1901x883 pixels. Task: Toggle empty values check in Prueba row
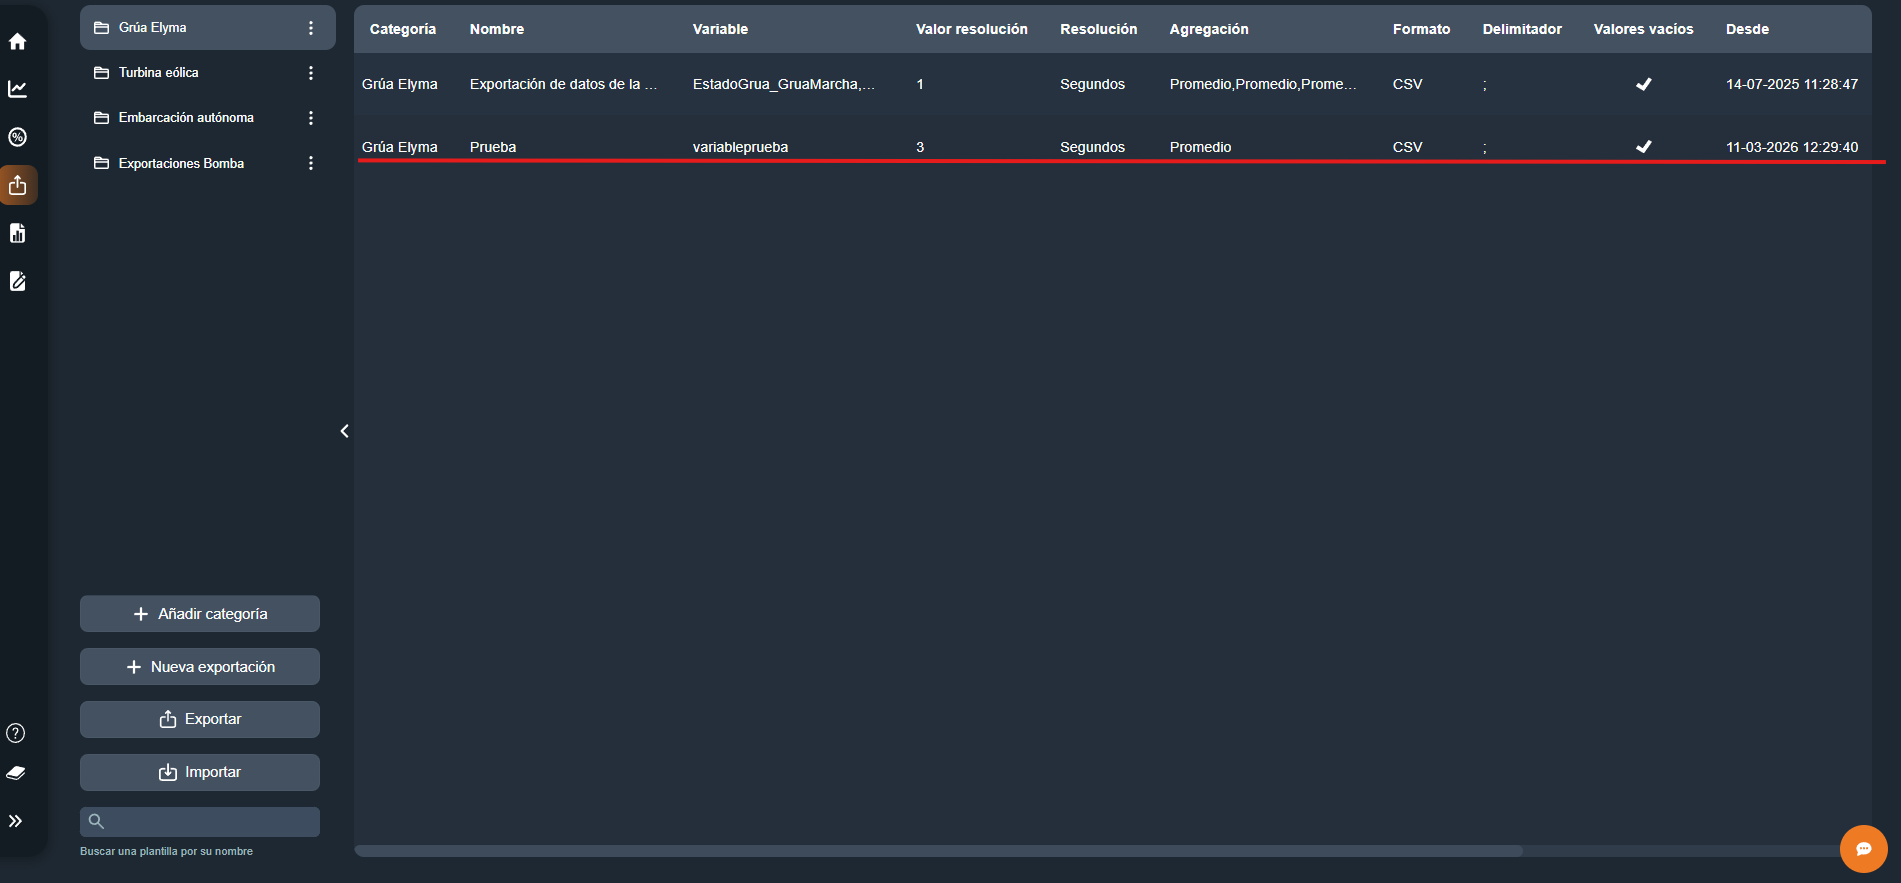tap(1643, 147)
